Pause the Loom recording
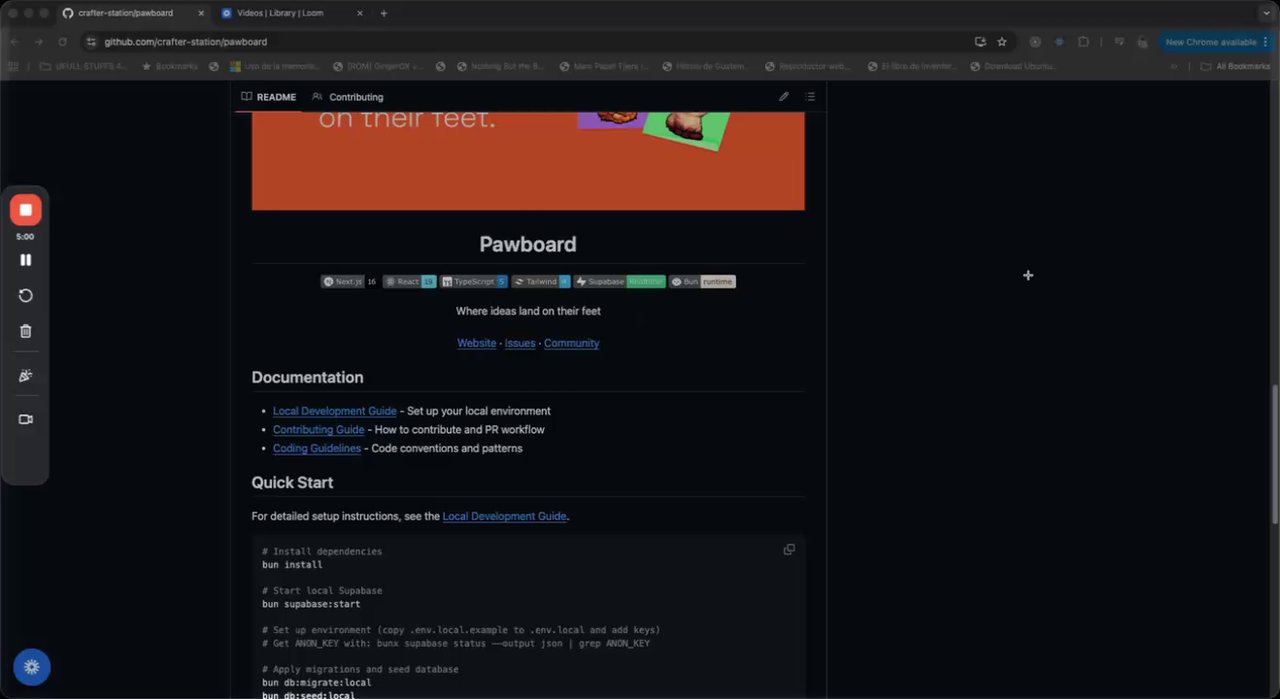This screenshot has width=1280, height=699. 26,260
